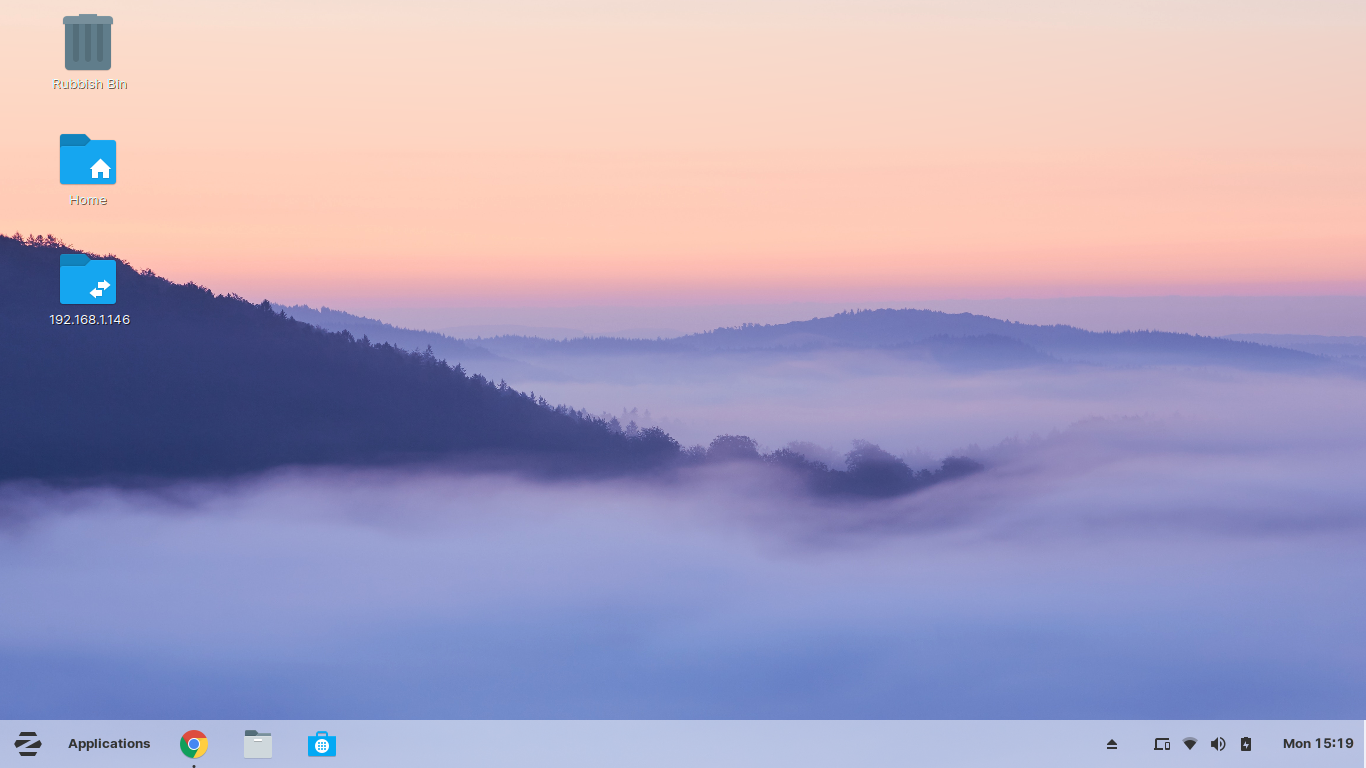Open the connected devices tray icon
1366x768 pixels.
point(1162,744)
